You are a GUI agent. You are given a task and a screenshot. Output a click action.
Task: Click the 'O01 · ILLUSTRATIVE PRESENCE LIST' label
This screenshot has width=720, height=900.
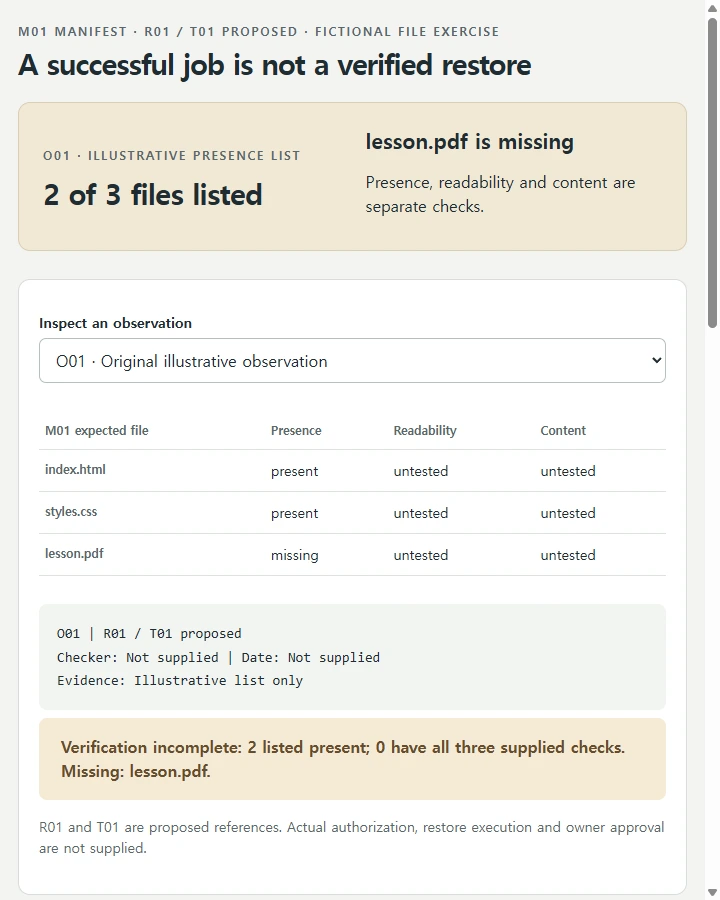172,156
